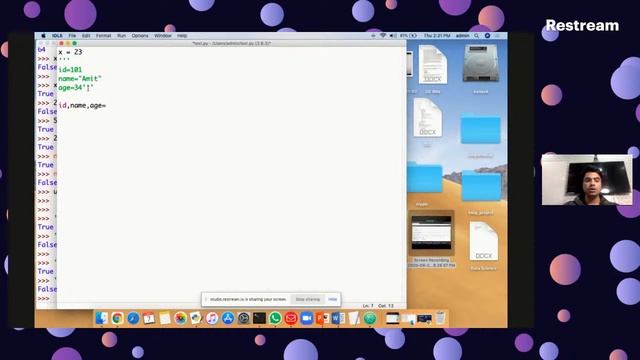Click the last '>>>' prompt in Shell window
The height and width of the screenshot is (360, 640).
click(x=43, y=298)
